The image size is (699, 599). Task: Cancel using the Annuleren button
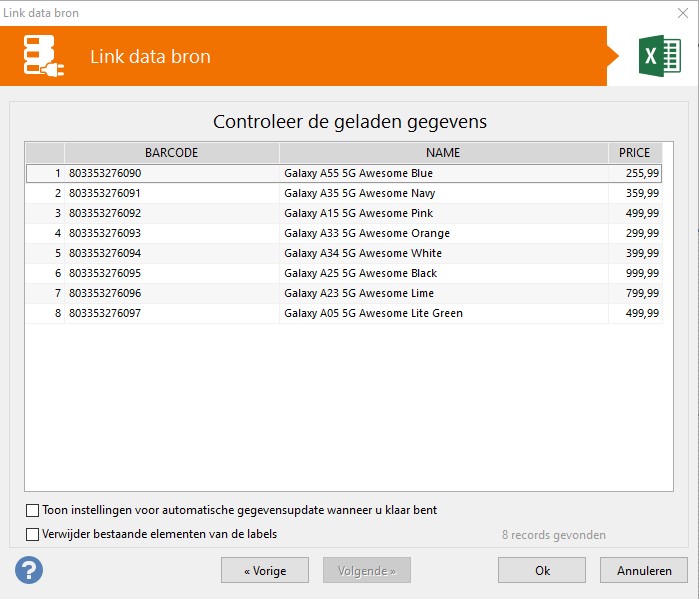[644, 570]
